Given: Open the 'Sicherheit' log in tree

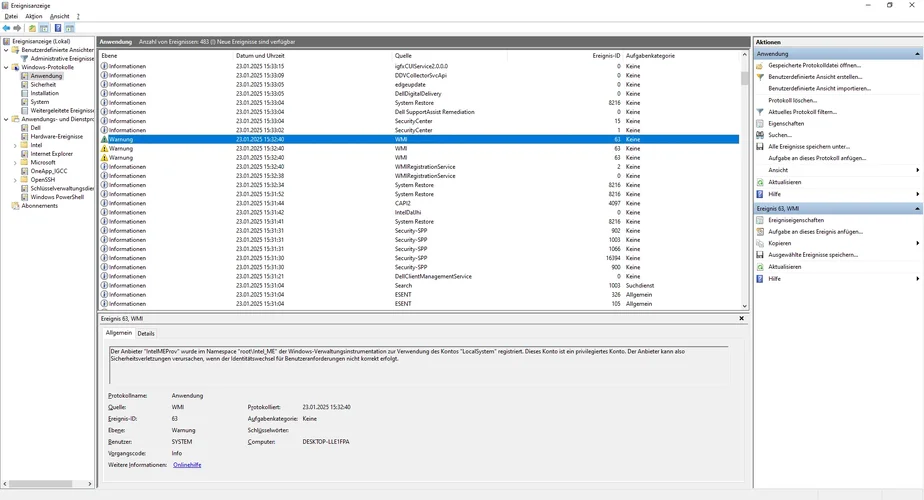Looking at the screenshot, I should (x=43, y=84).
